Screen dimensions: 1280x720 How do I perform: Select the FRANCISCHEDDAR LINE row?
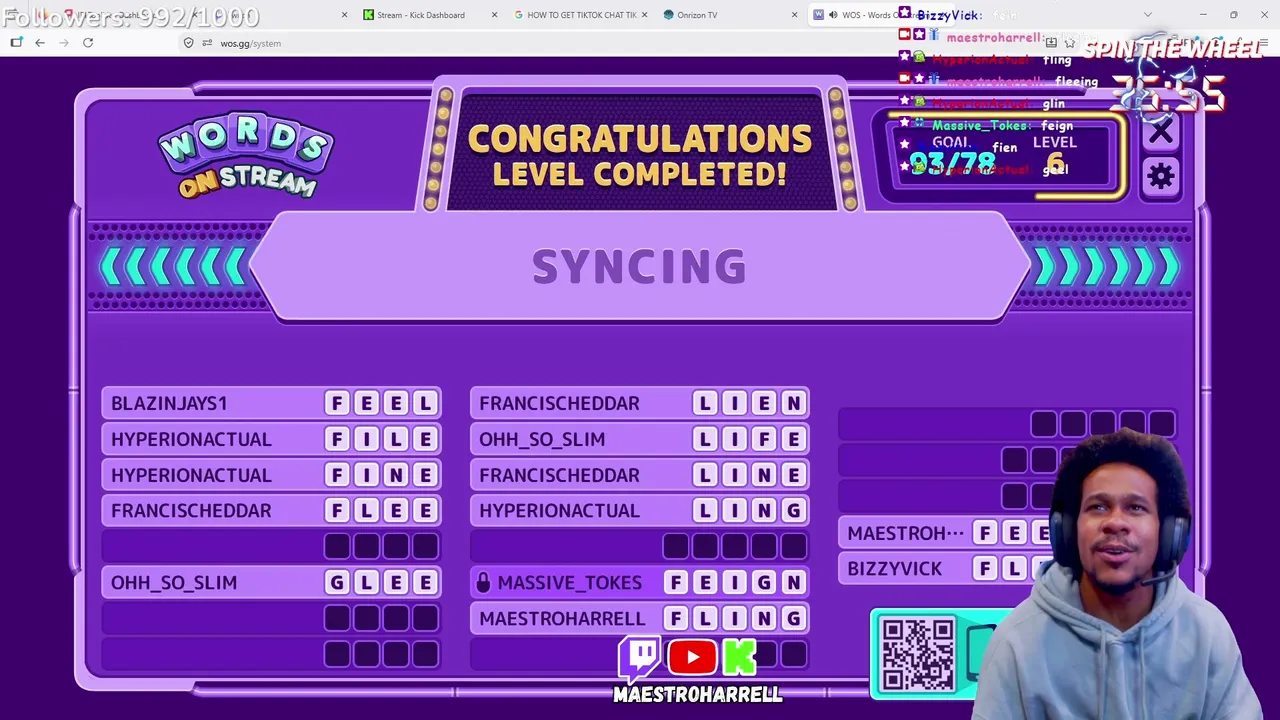639,475
